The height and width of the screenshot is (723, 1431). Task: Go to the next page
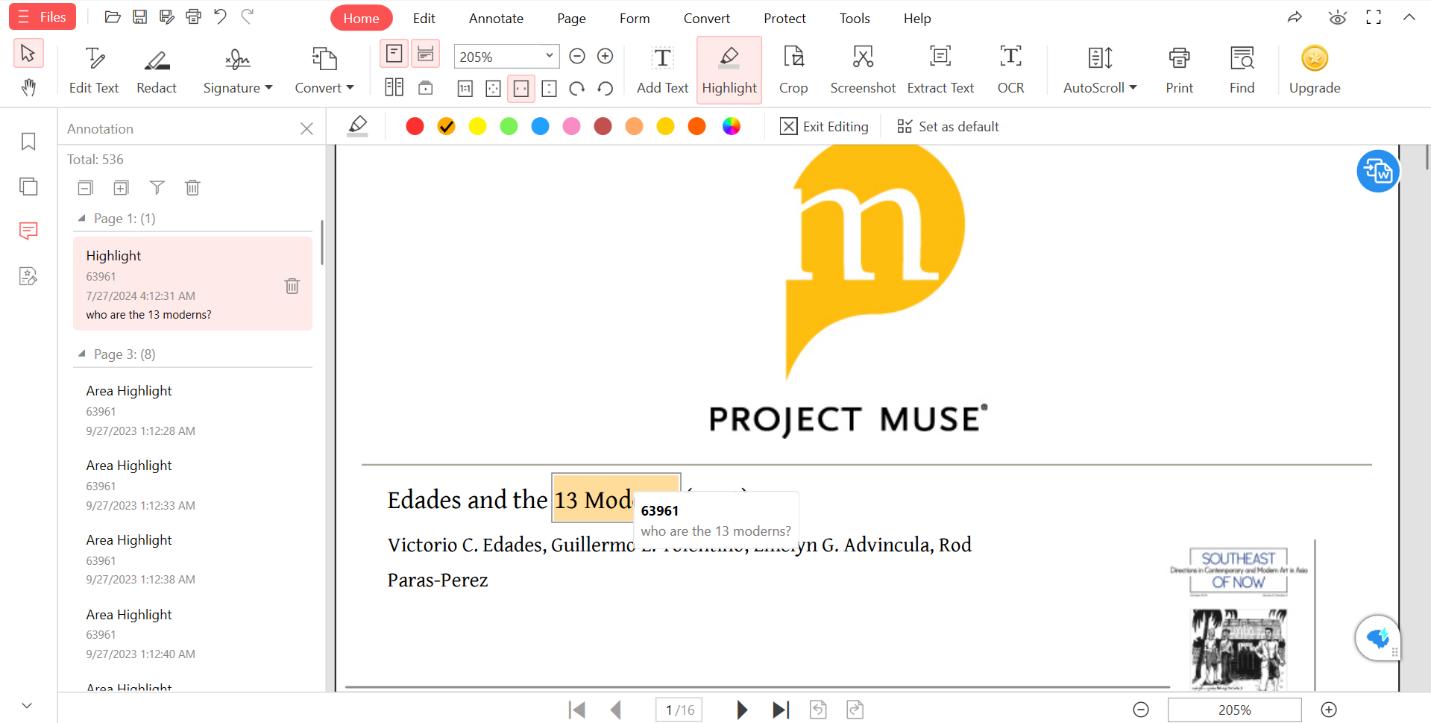click(x=741, y=709)
